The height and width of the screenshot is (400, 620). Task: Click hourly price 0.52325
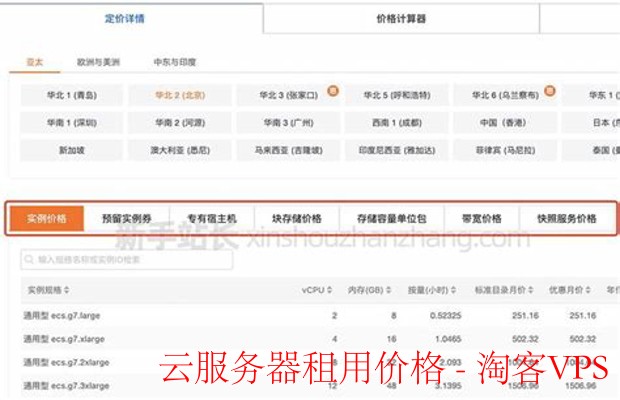click(x=446, y=315)
